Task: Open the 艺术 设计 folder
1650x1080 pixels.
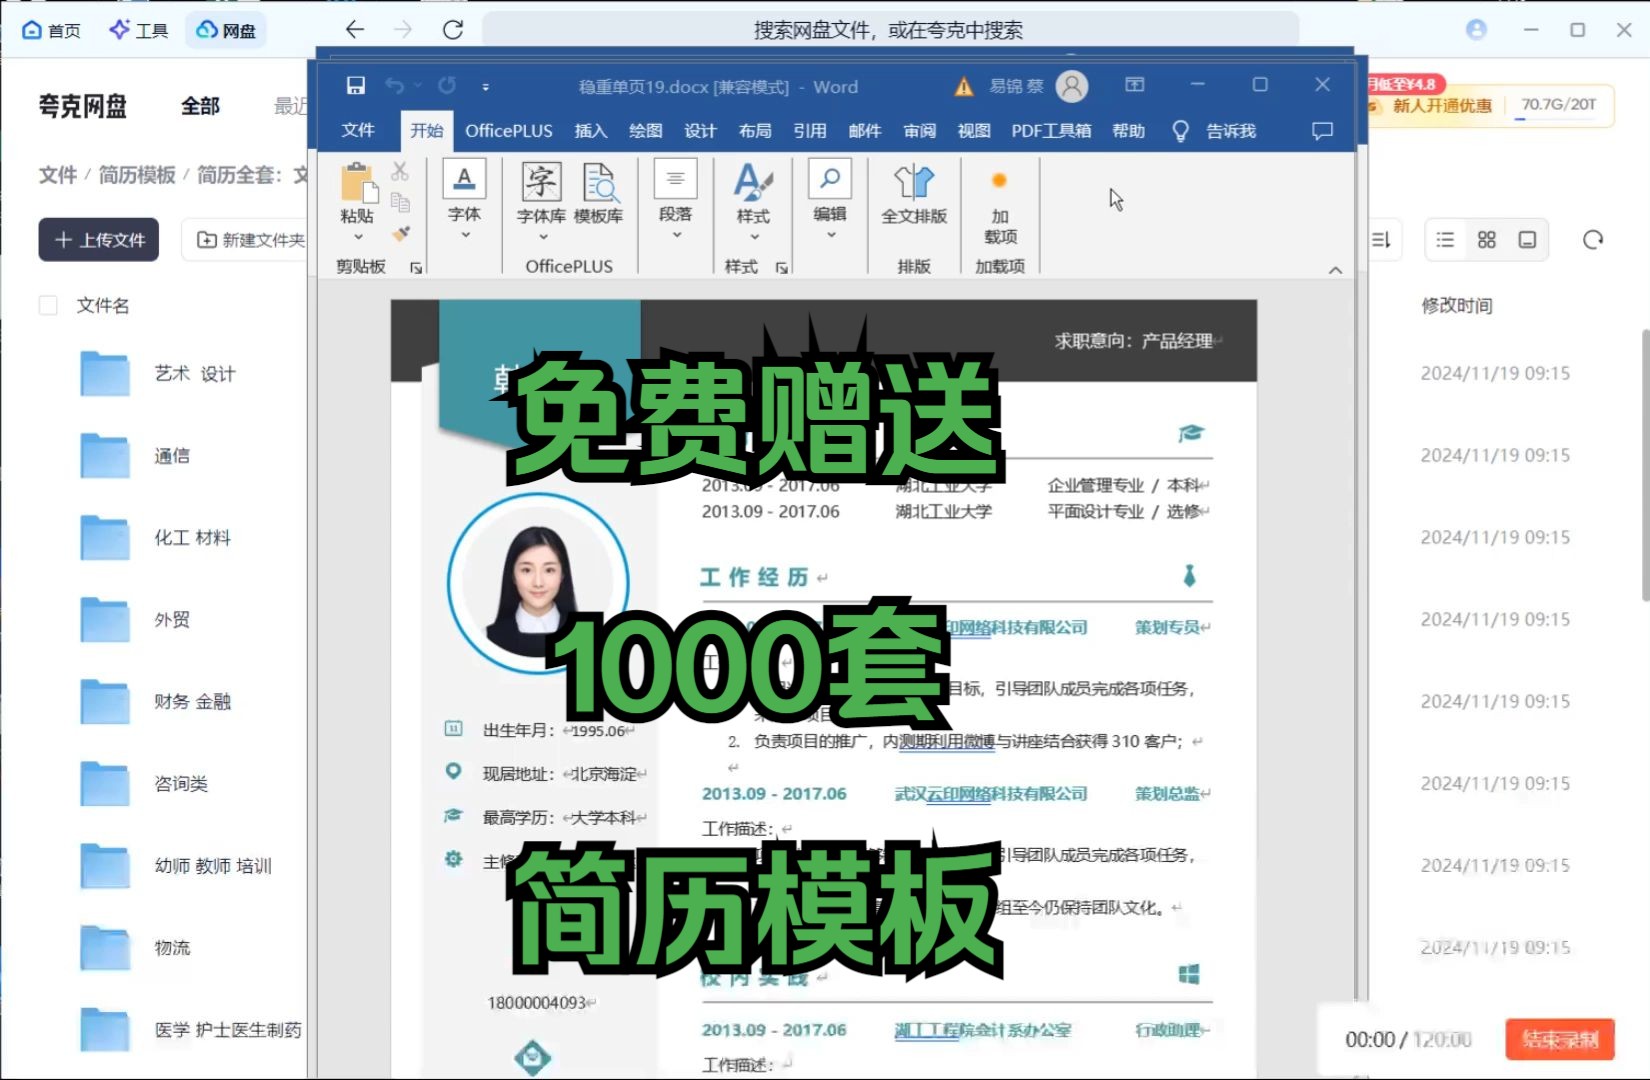Action: (x=195, y=373)
